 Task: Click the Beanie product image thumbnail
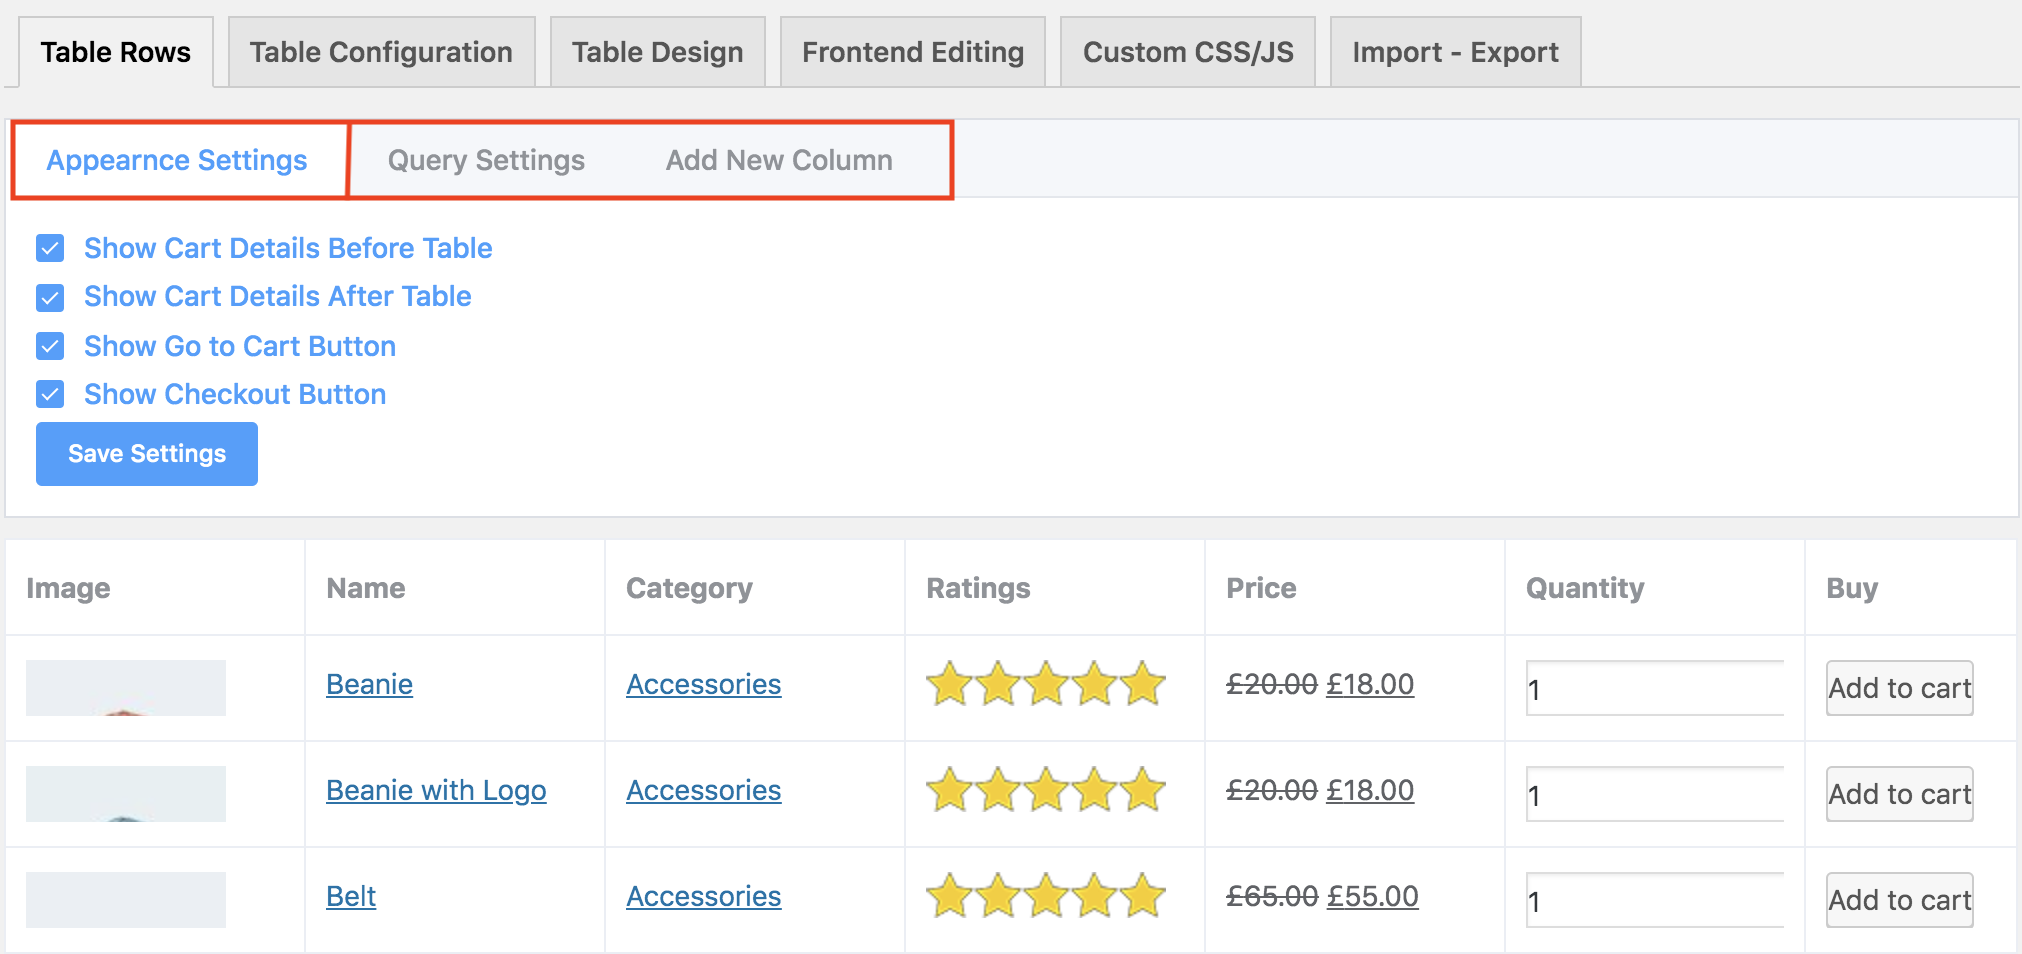pos(126,688)
